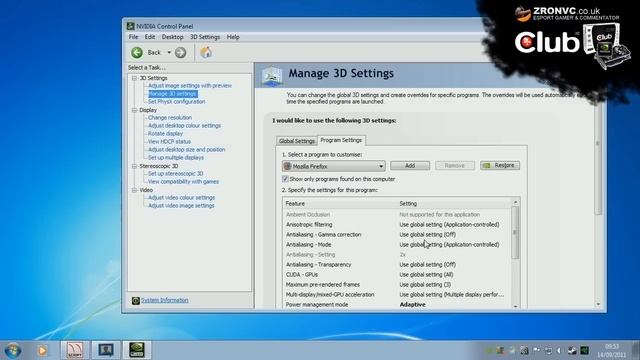Select Maximum pre-rendered frames row
The image size is (640, 360).
pyautogui.click(x=396, y=284)
